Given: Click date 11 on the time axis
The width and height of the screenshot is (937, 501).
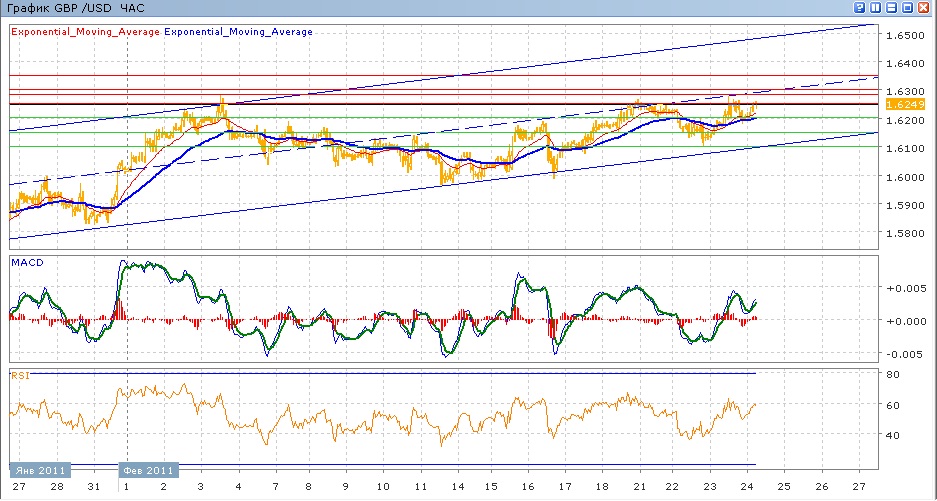Looking at the screenshot, I should click(421, 487).
